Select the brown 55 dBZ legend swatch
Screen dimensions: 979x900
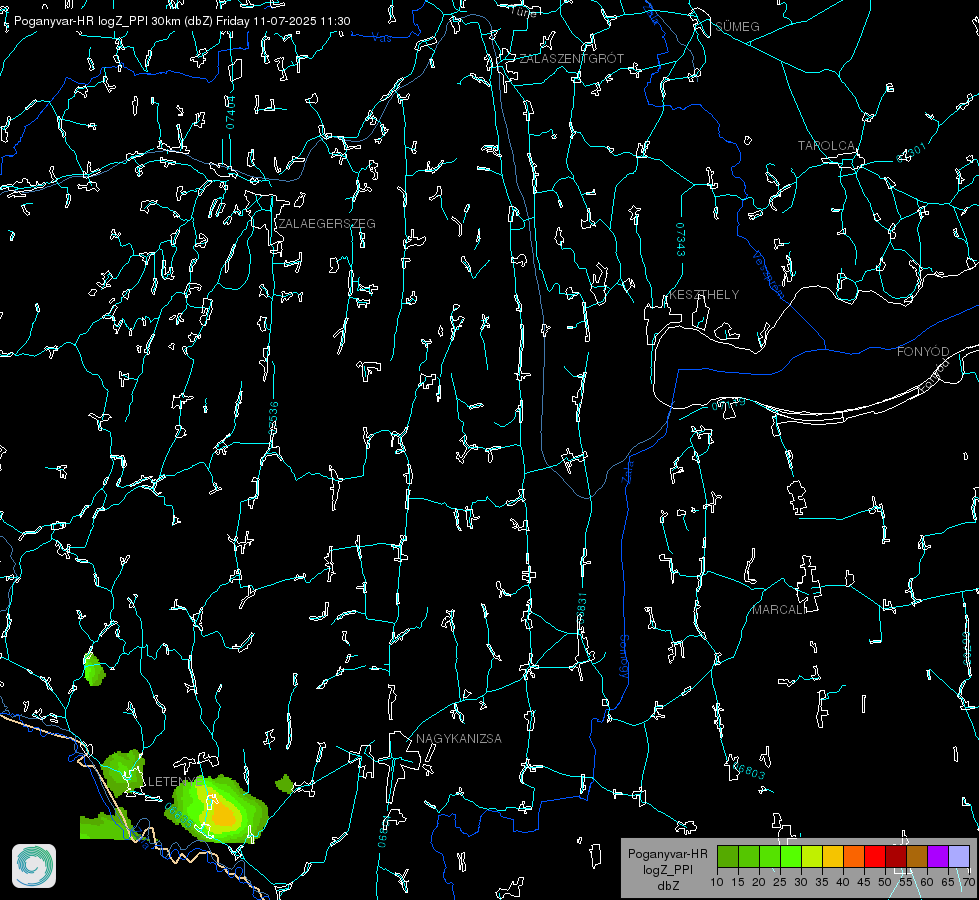pyautogui.click(x=917, y=857)
